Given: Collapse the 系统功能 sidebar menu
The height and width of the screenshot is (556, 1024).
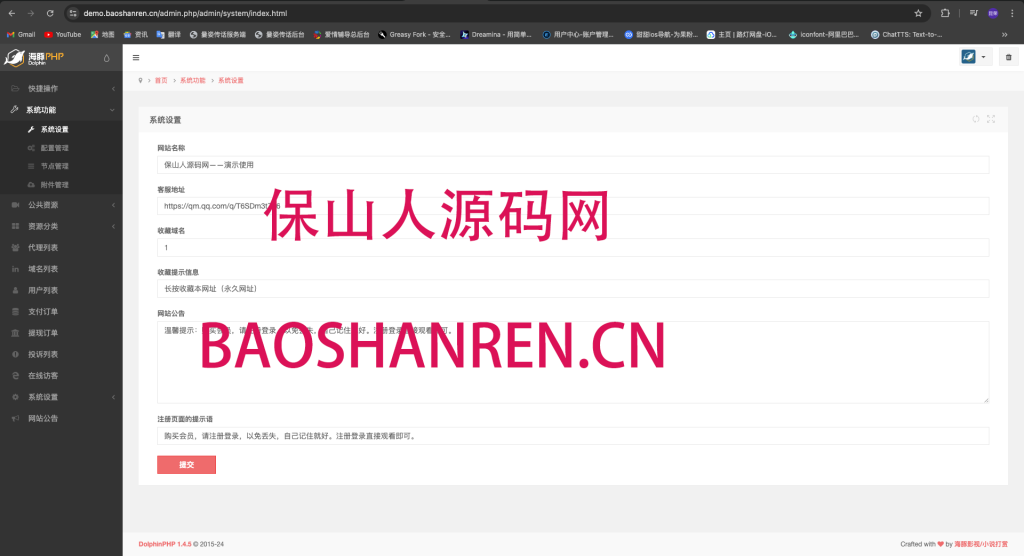Looking at the screenshot, I should [x=61, y=110].
